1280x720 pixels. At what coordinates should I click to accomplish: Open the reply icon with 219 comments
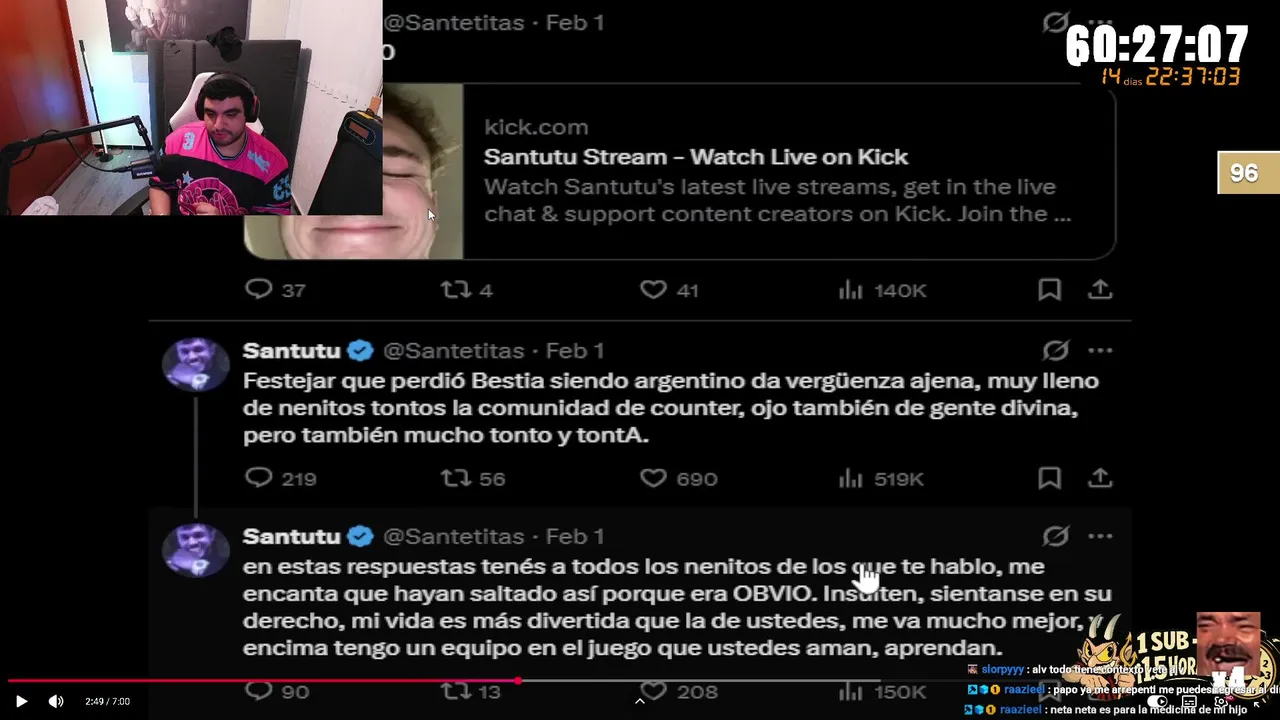[259, 478]
